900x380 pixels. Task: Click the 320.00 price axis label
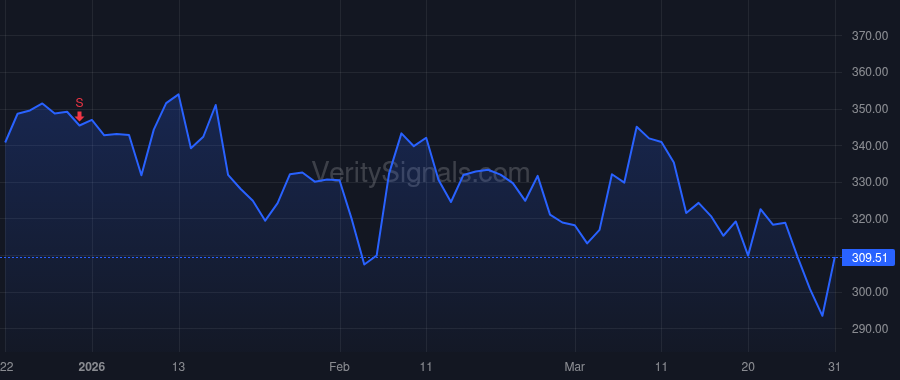pyautogui.click(x=870, y=219)
